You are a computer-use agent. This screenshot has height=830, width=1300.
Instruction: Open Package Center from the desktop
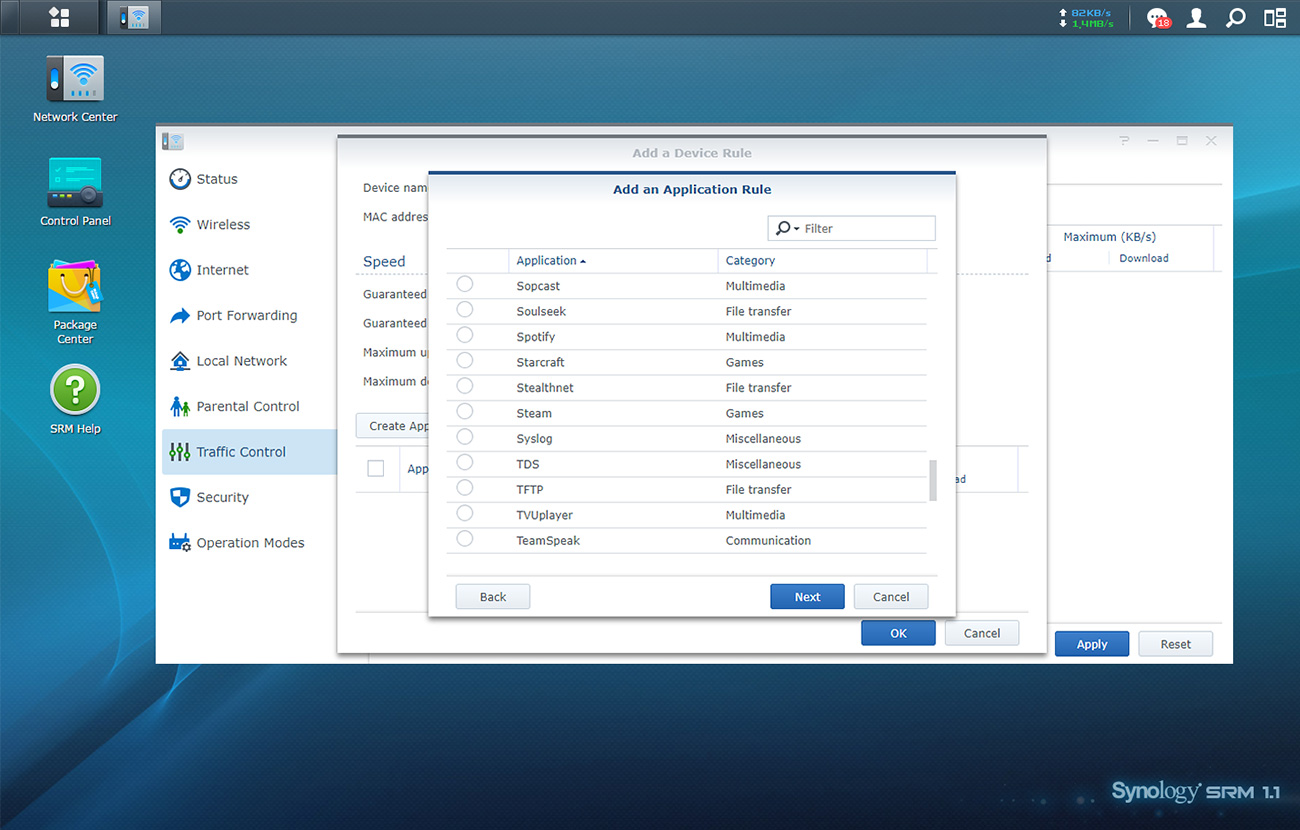click(x=74, y=299)
